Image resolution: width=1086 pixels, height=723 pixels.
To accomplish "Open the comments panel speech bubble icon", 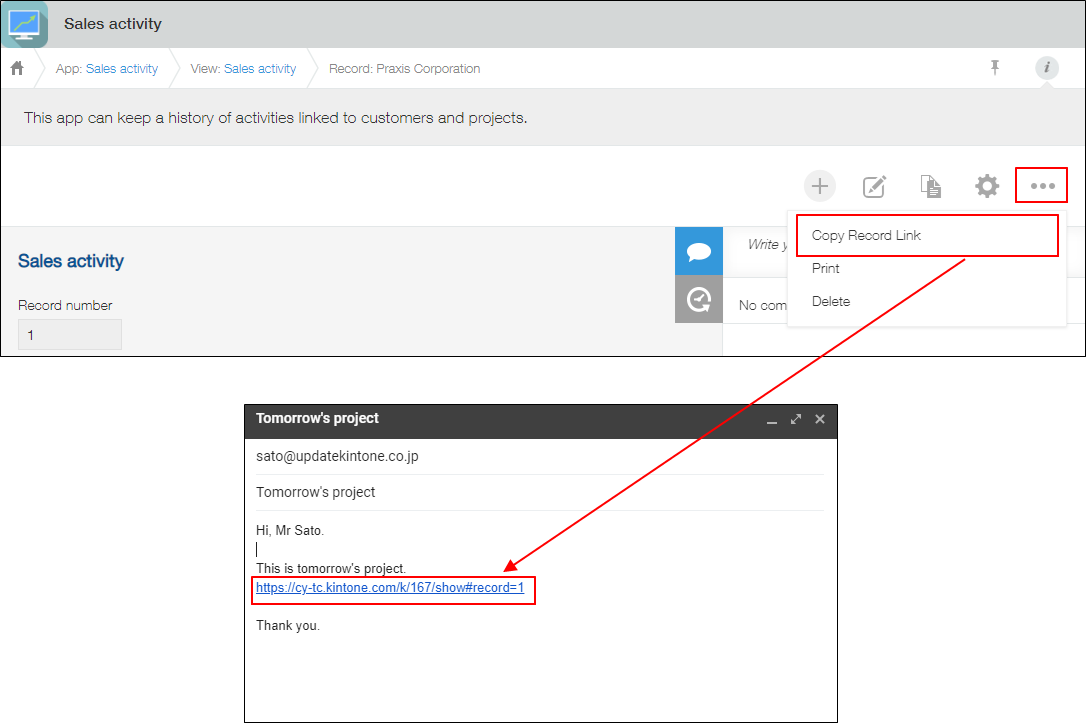I will 698,251.
